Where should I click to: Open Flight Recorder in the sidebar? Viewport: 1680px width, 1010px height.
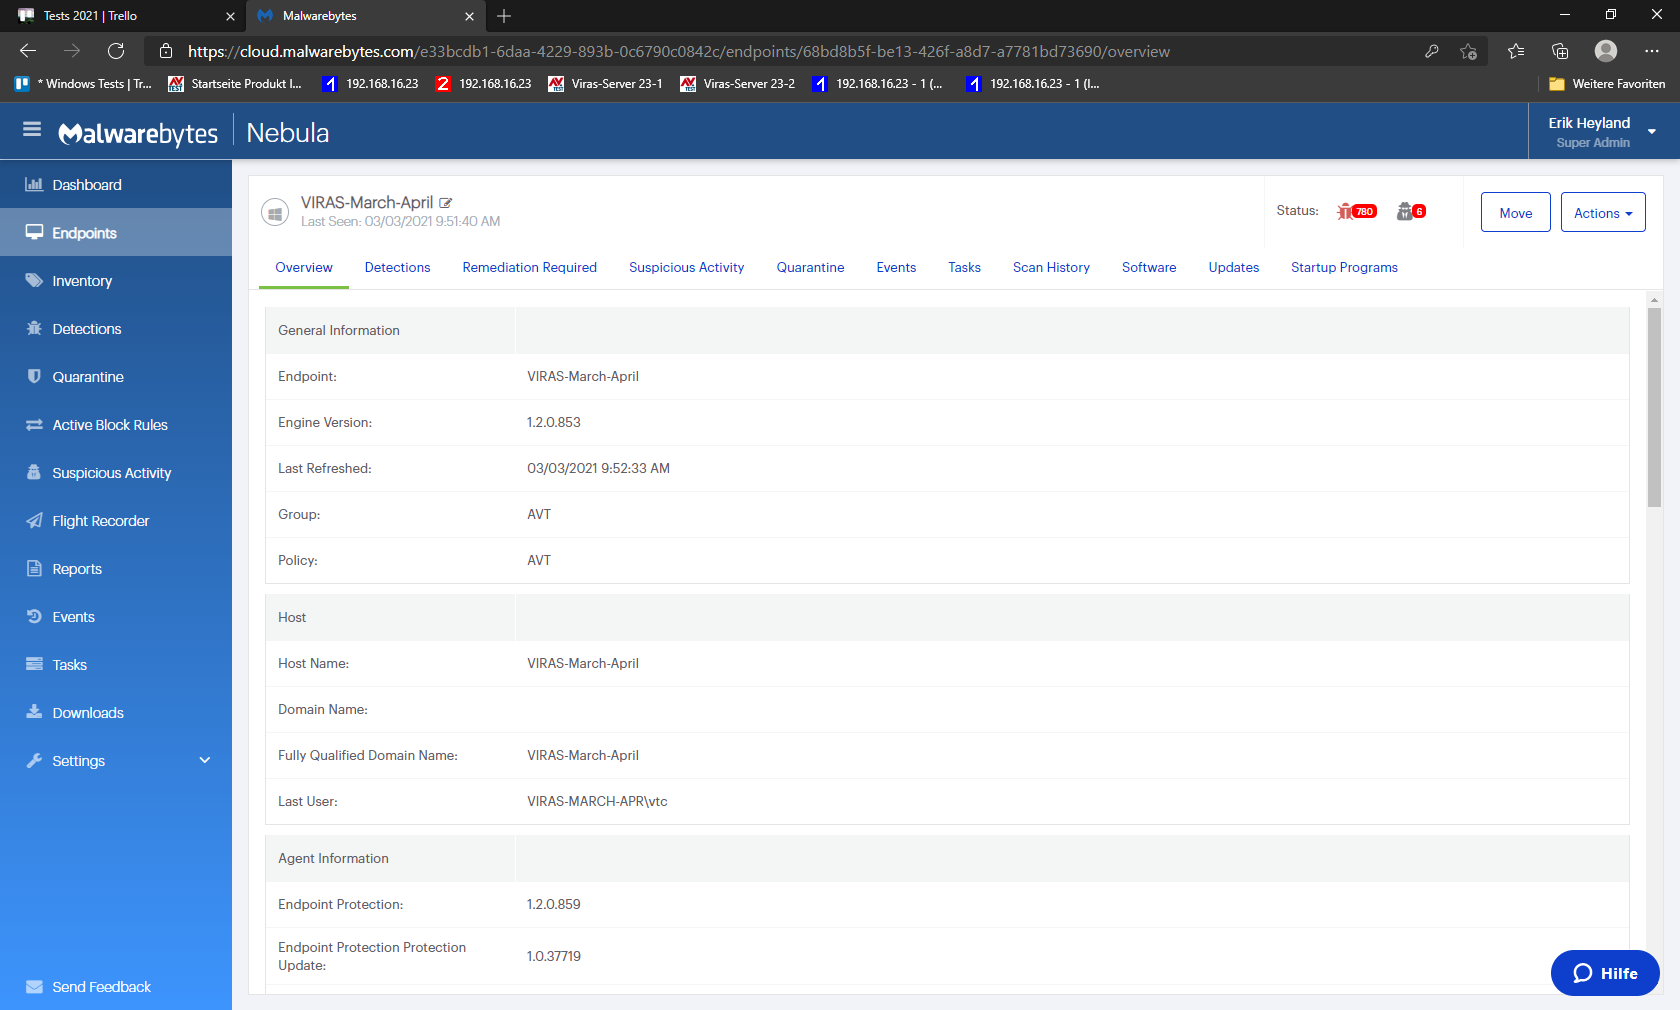(x=100, y=521)
